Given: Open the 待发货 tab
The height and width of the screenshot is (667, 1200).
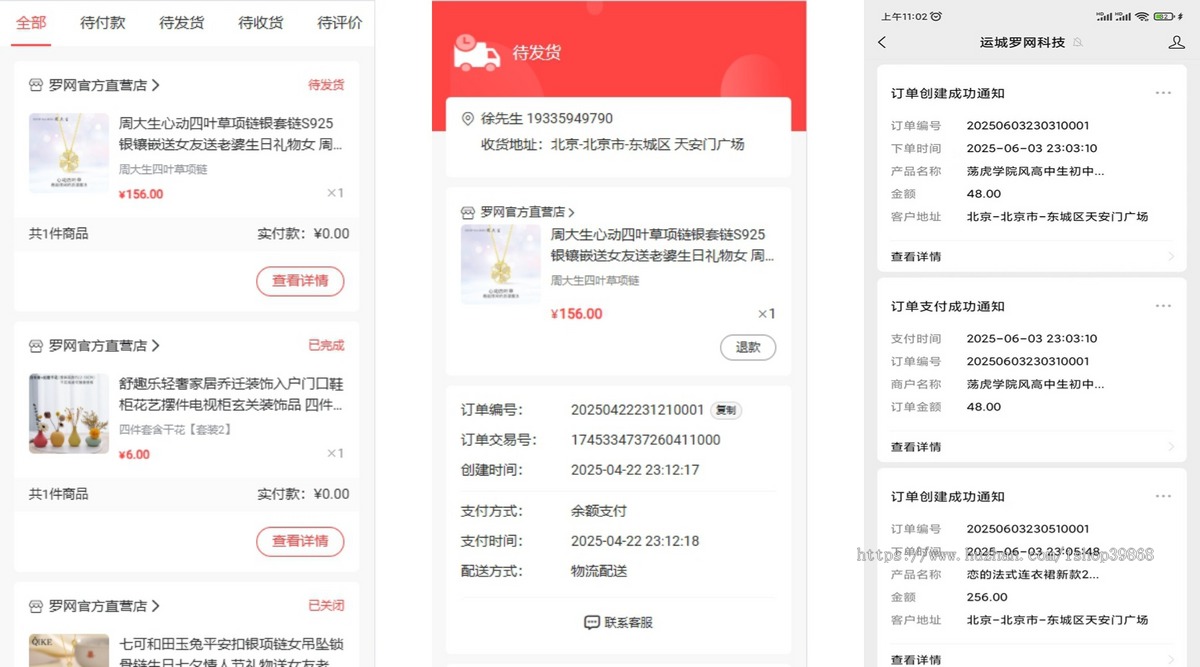Looking at the screenshot, I should pyautogui.click(x=182, y=22).
